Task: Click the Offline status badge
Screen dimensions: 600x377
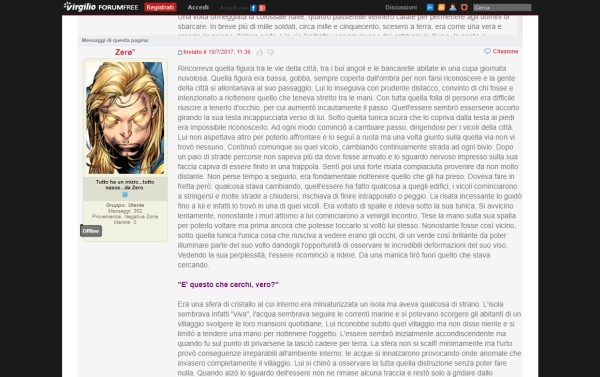Action: pos(91,231)
